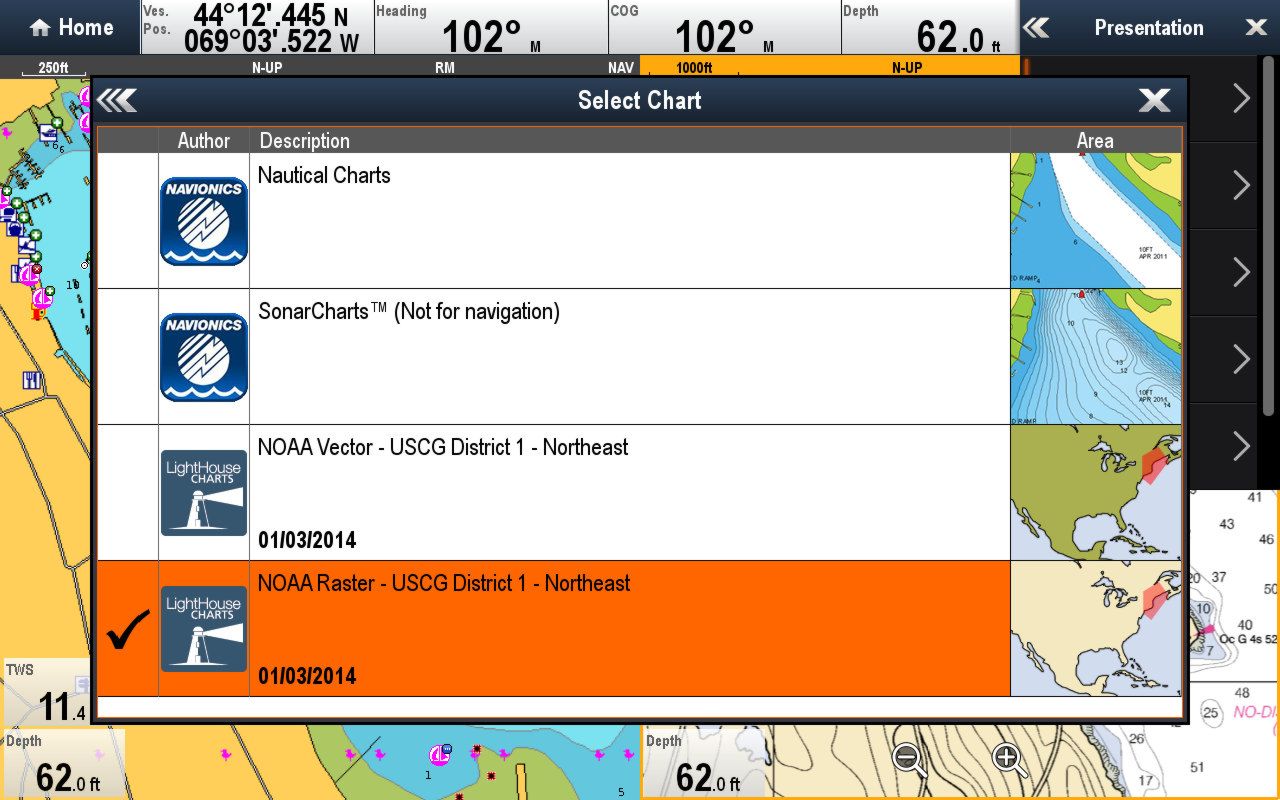Tap the top bar Depth 62.0 ft box

(929, 27)
